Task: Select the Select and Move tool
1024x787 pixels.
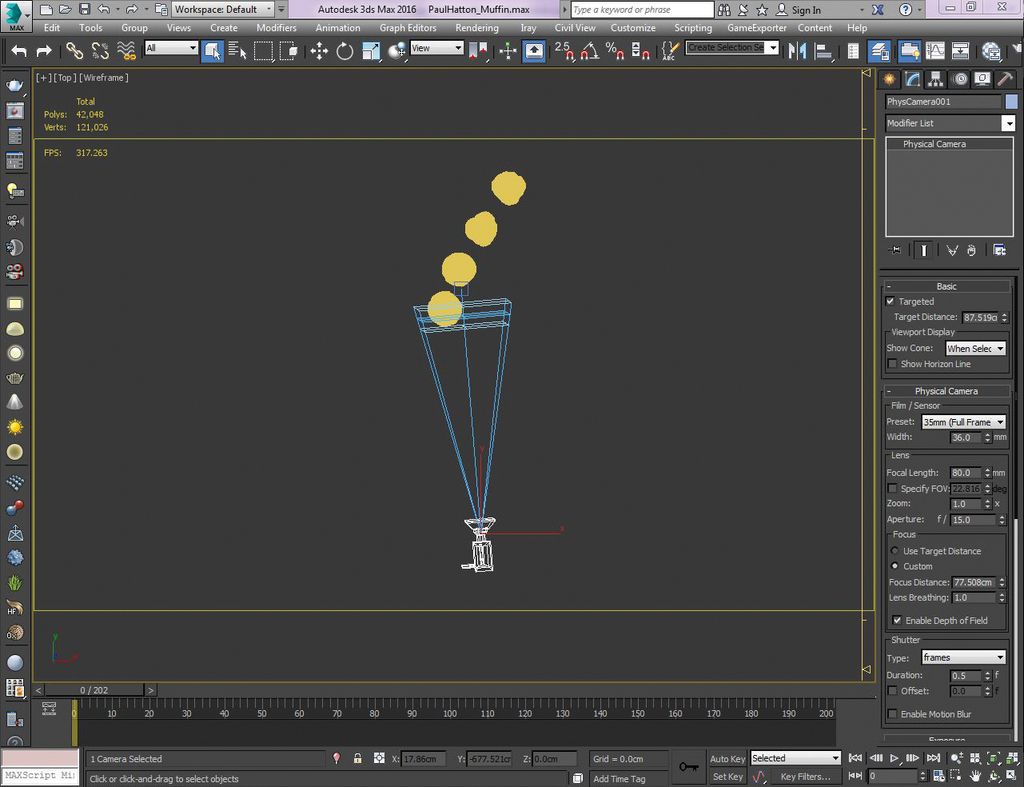Action: click(x=318, y=50)
